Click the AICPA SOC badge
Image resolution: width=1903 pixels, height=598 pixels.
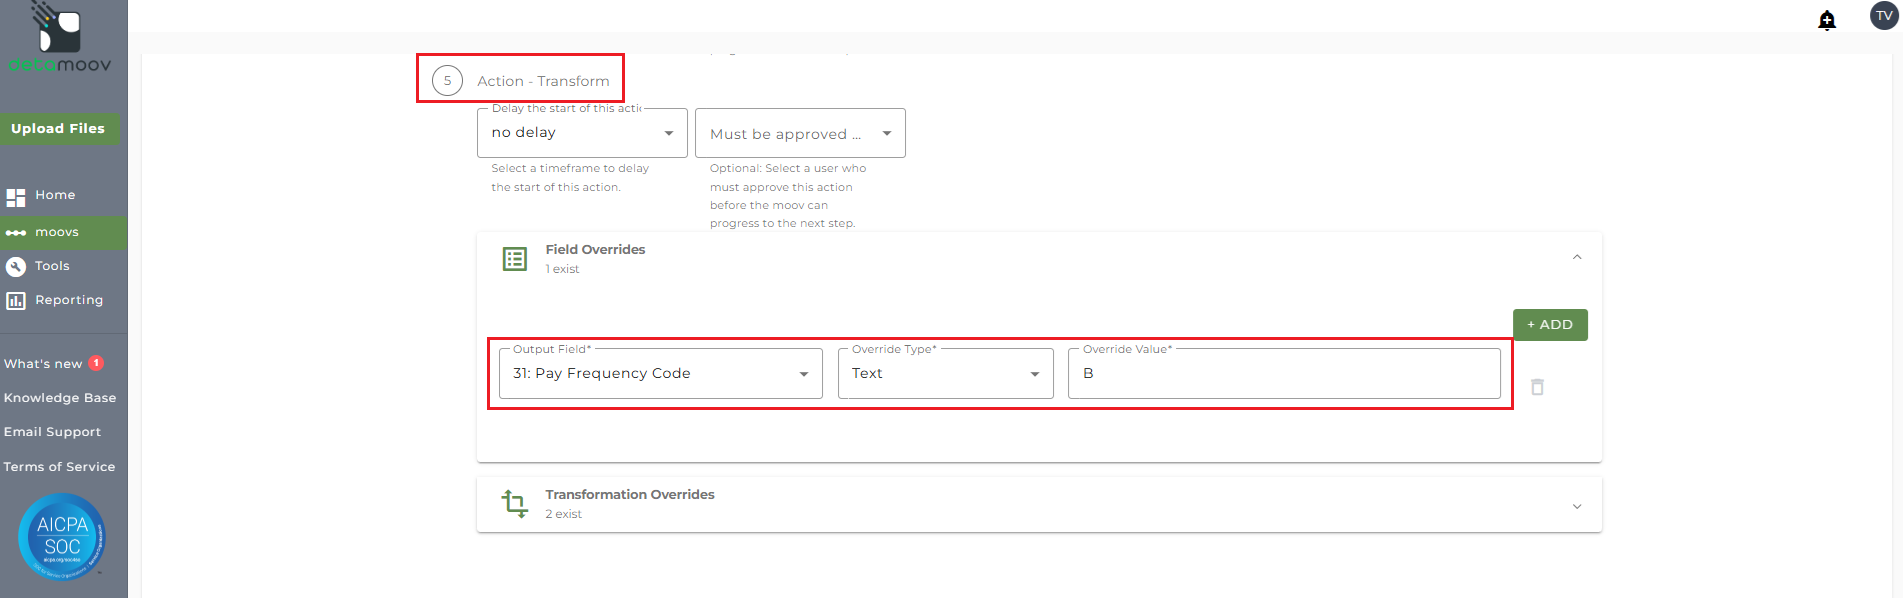coord(62,537)
